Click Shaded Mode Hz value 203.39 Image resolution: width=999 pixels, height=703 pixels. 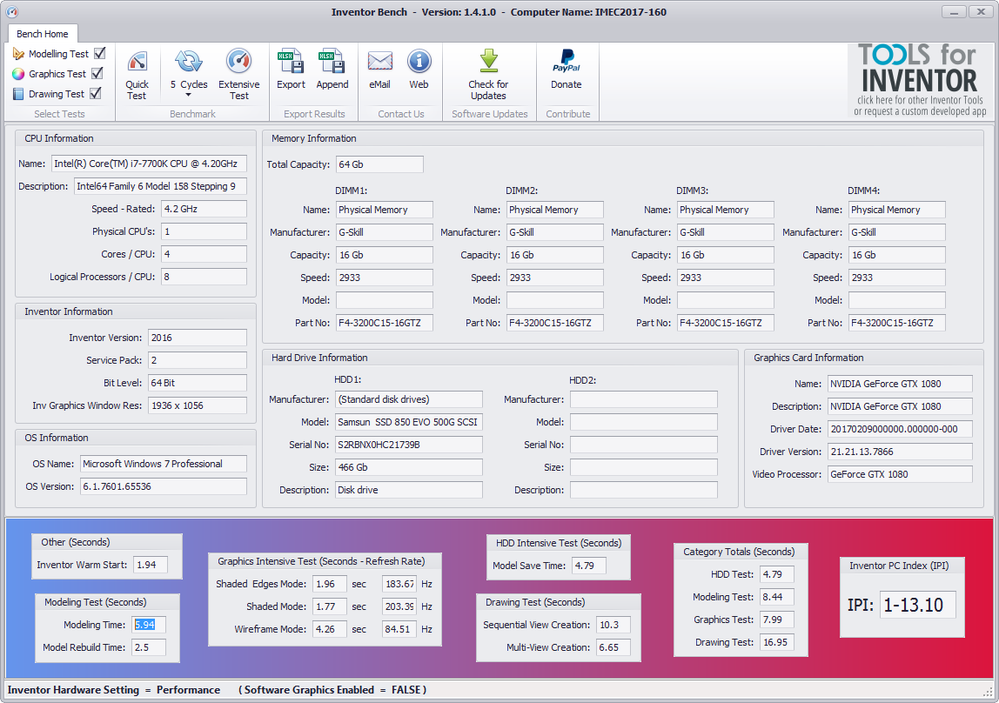coord(399,607)
